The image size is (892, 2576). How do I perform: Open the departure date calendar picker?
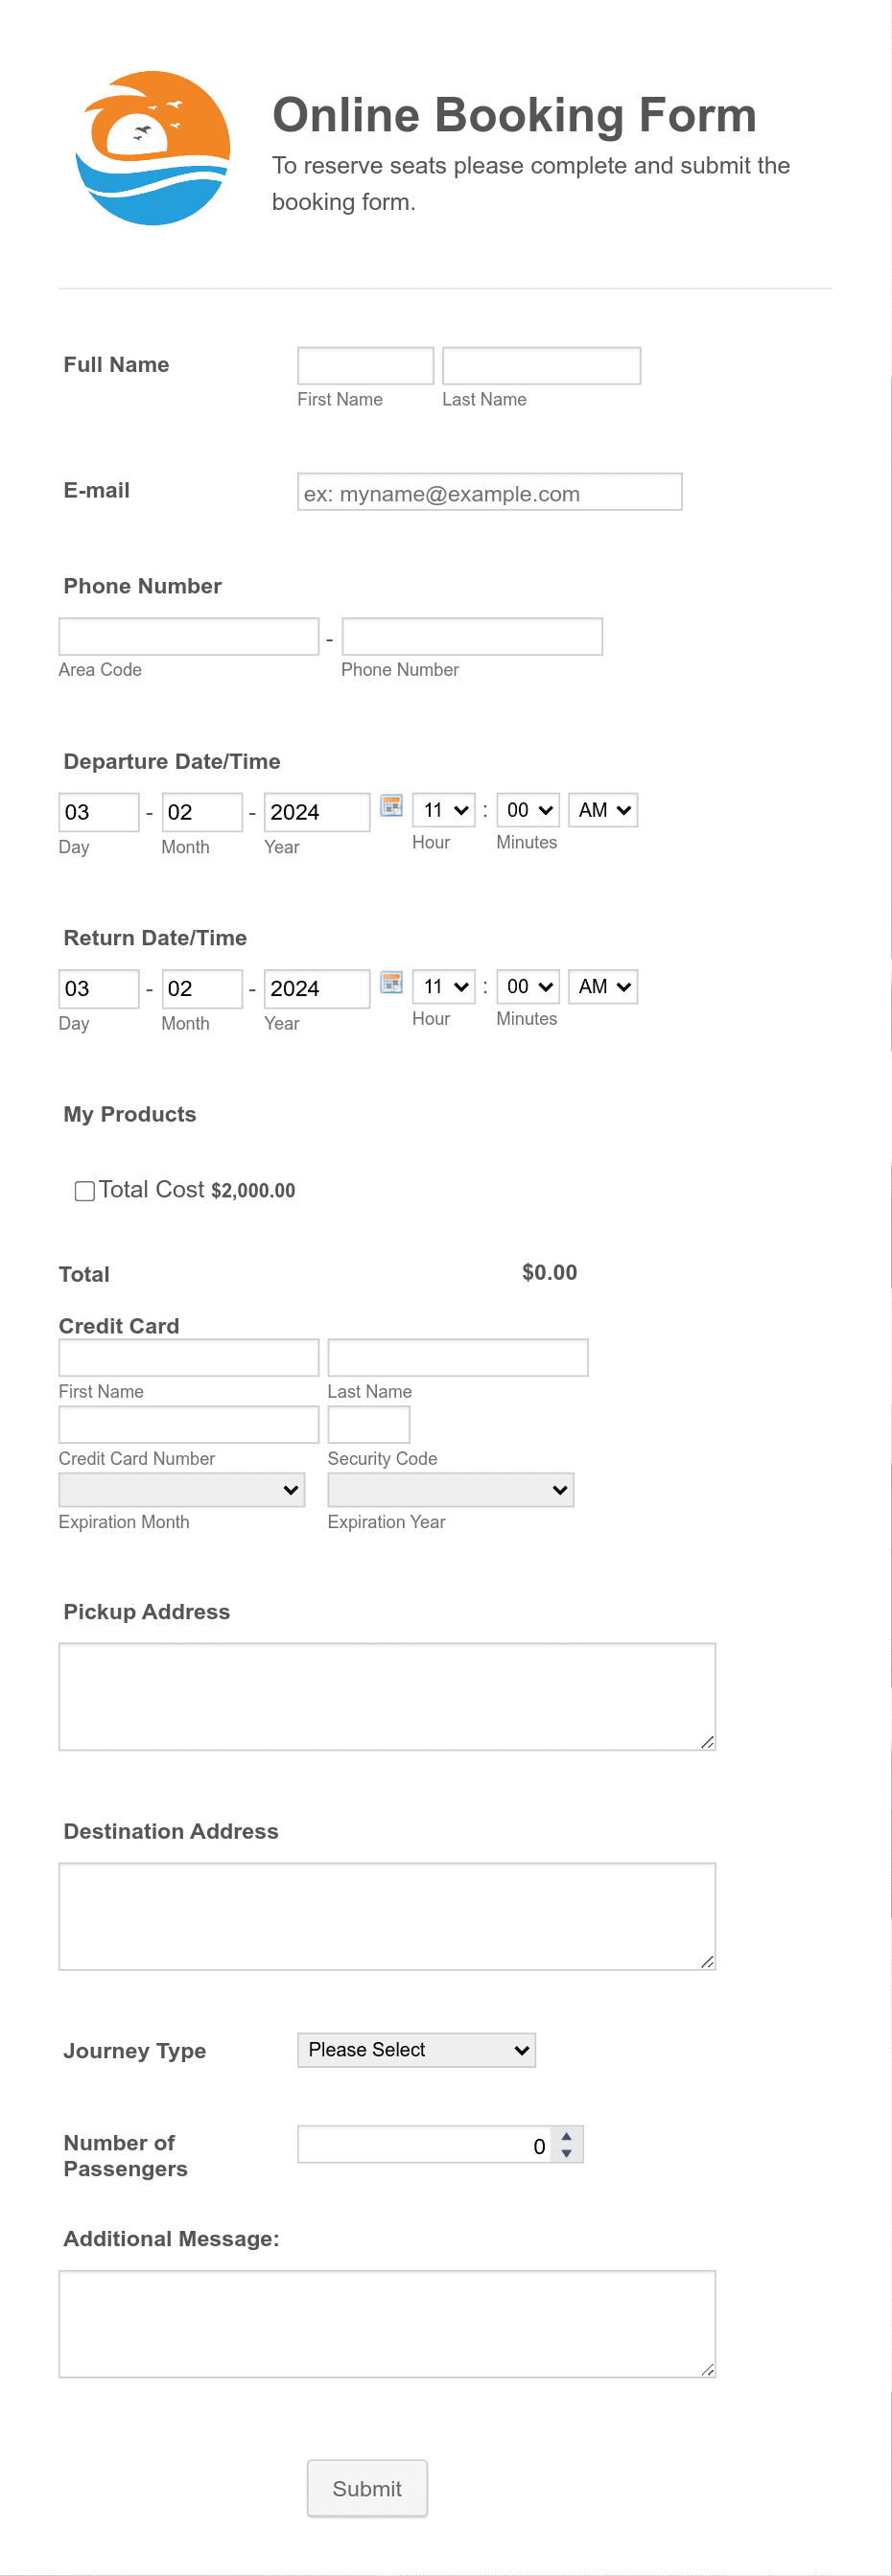(x=391, y=807)
